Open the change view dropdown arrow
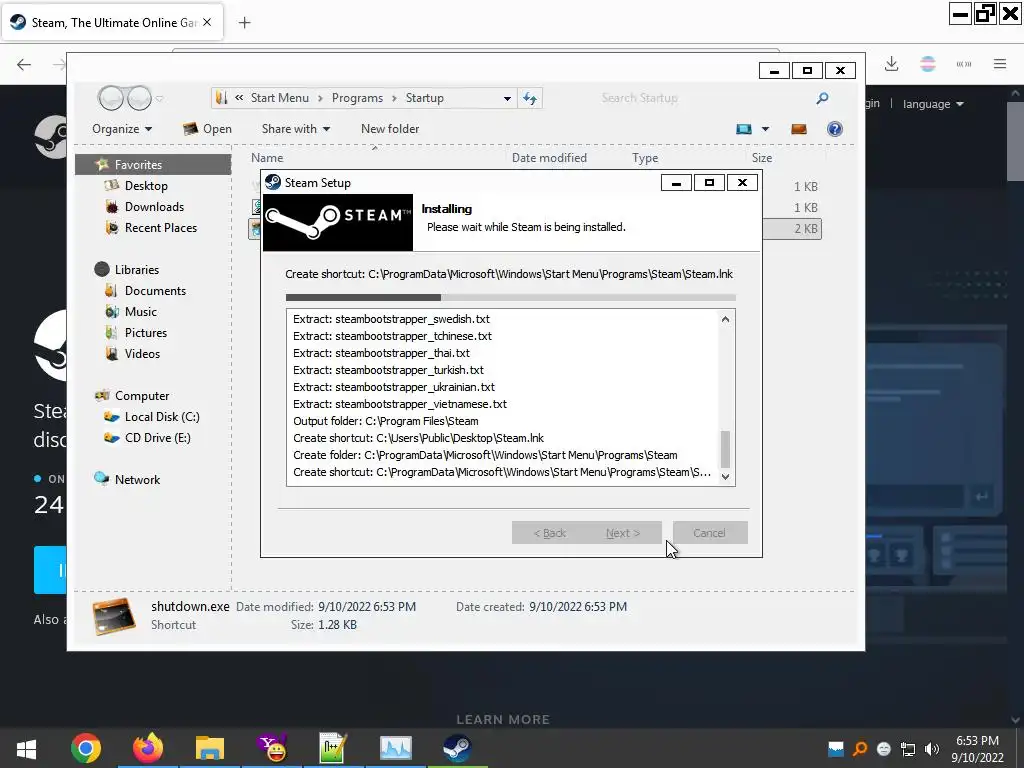The image size is (1024, 768). pyautogui.click(x=765, y=129)
